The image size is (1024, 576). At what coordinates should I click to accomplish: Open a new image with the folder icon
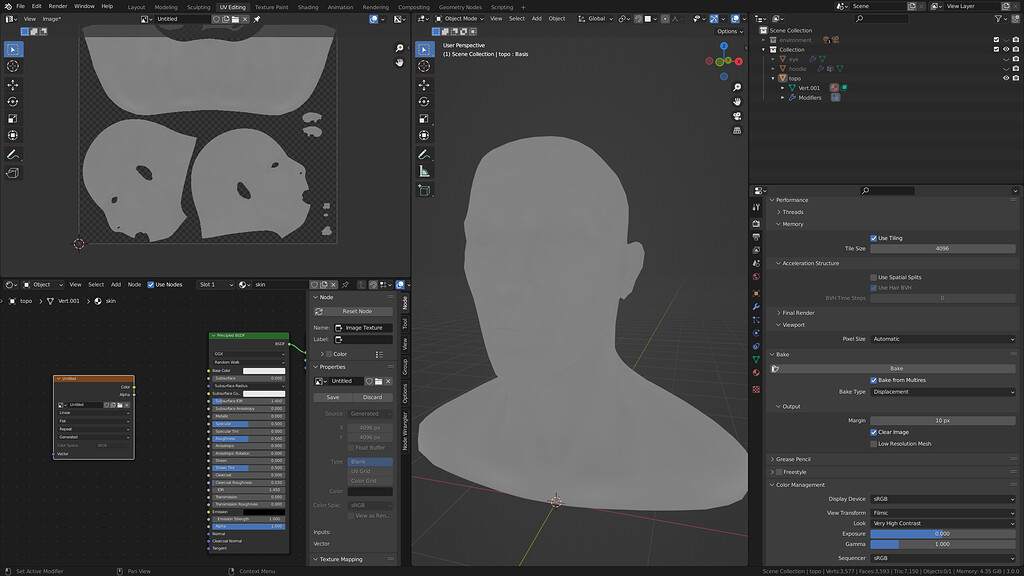click(x=378, y=382)
